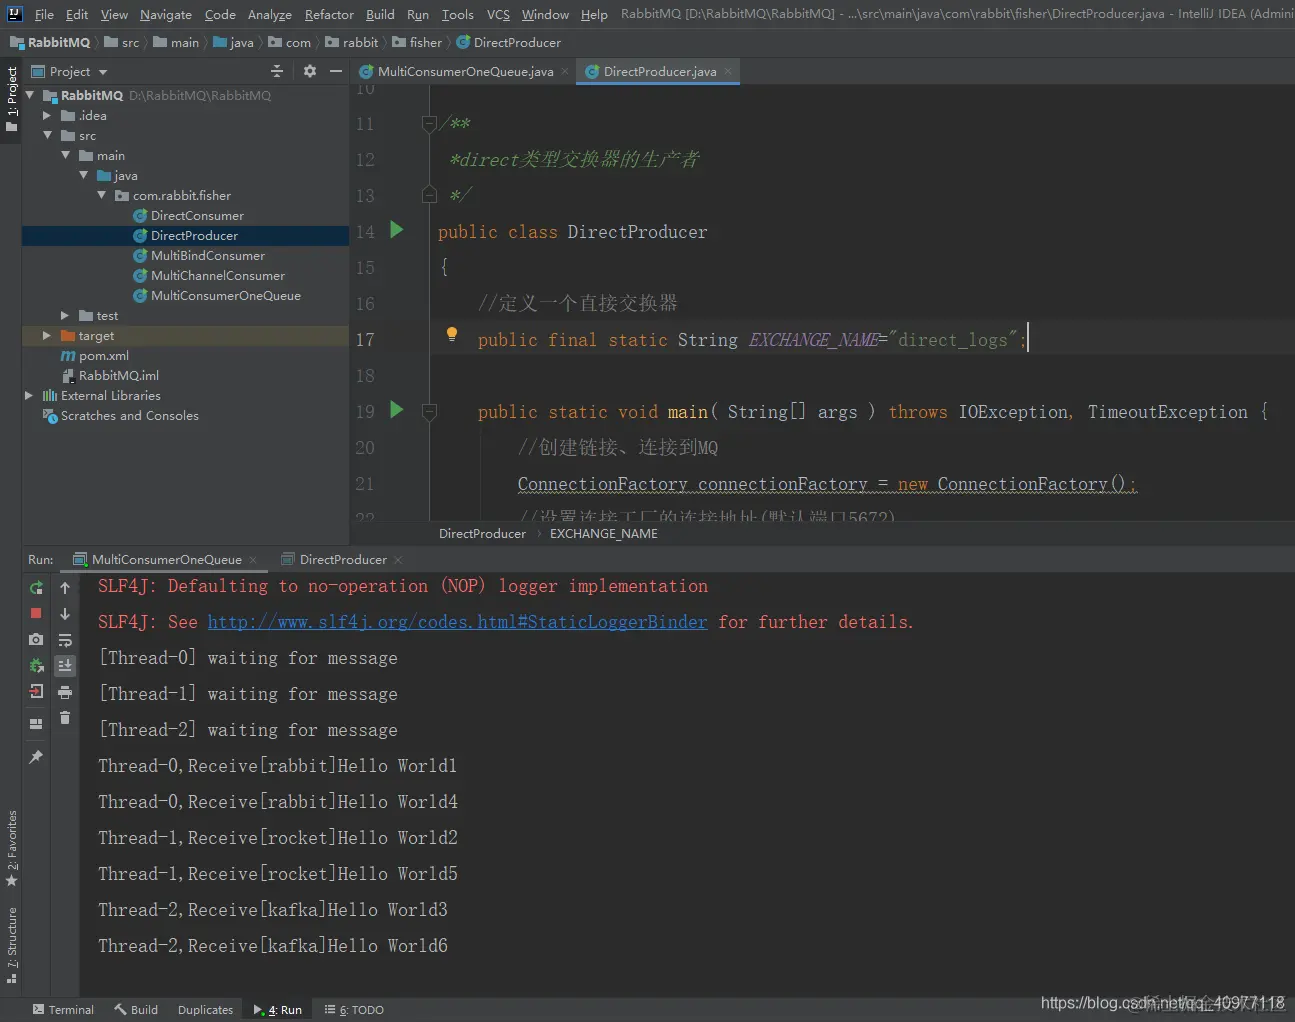
Task: Toggle soft-wrap in the console
Action: (x=65, y=640)
